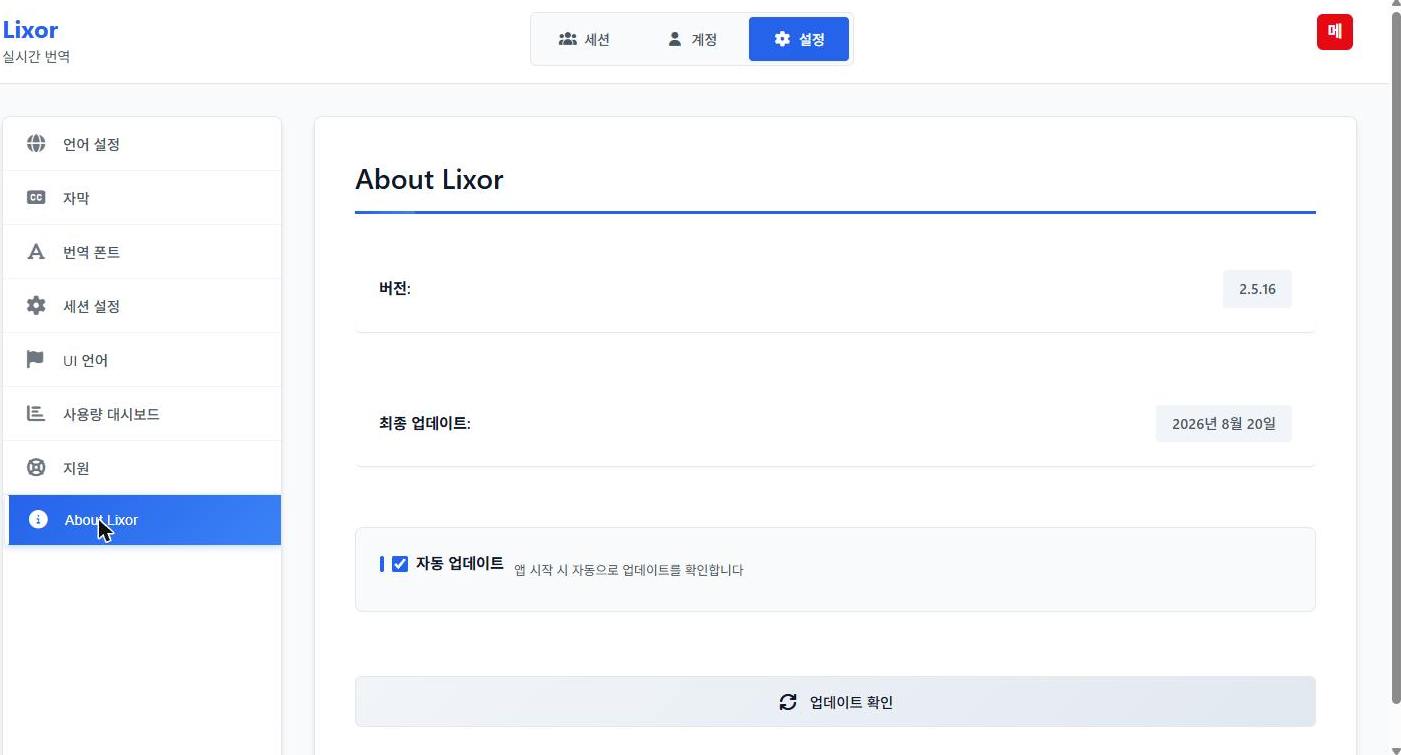Click the globe icon beside 언어 설정
1401x755 pixels.
(x=36, y=144)
